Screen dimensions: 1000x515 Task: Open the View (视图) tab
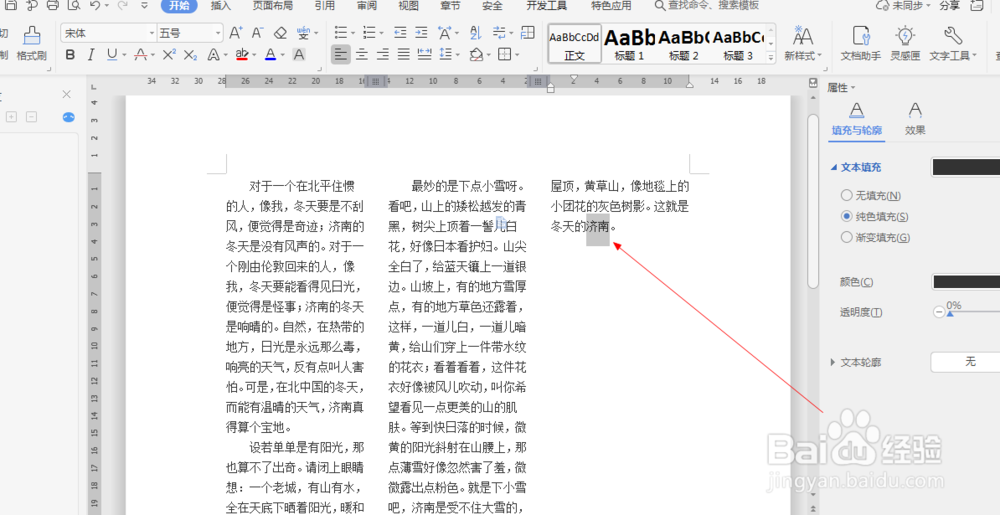pyautogui.click(x=408, y=6)
